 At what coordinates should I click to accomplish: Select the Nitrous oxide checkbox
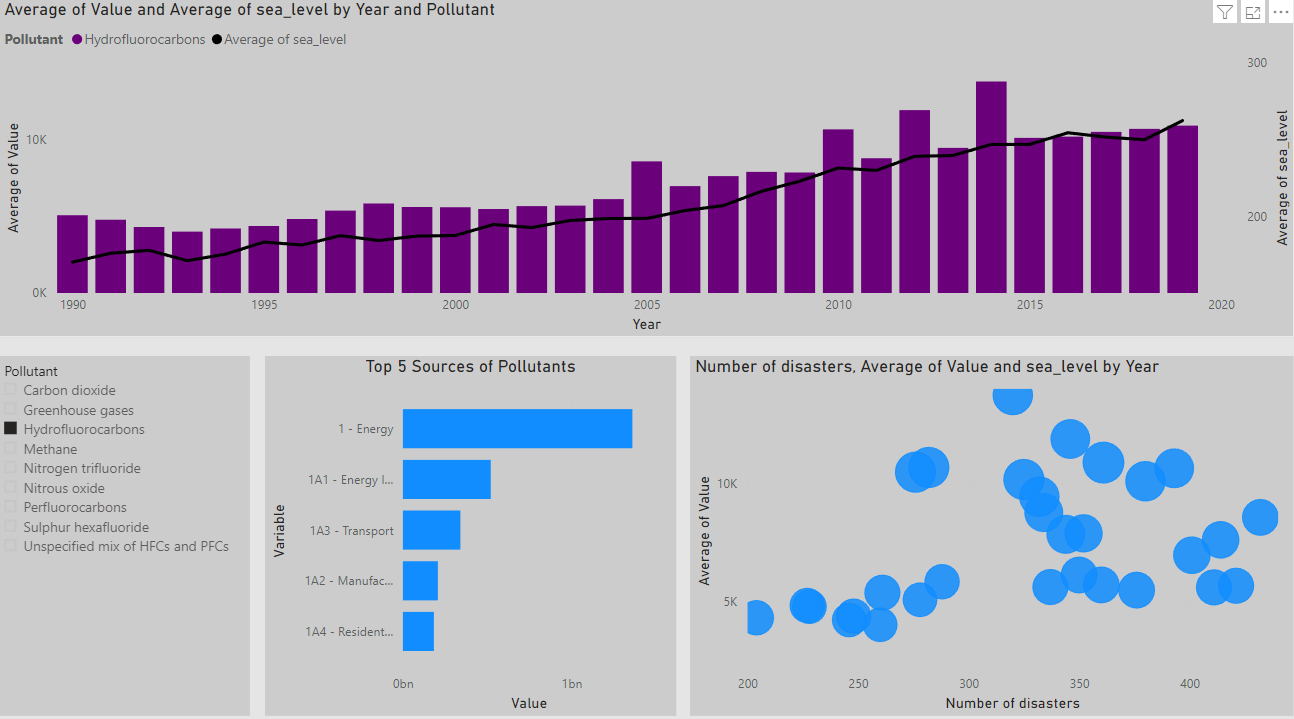point(12,487)
